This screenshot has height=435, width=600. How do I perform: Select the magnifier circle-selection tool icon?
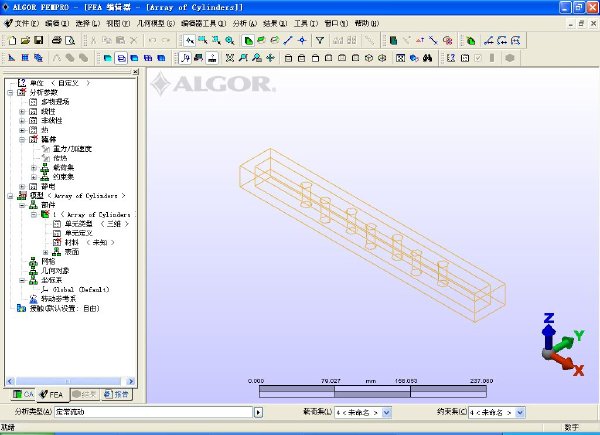(x=230, y=40)
